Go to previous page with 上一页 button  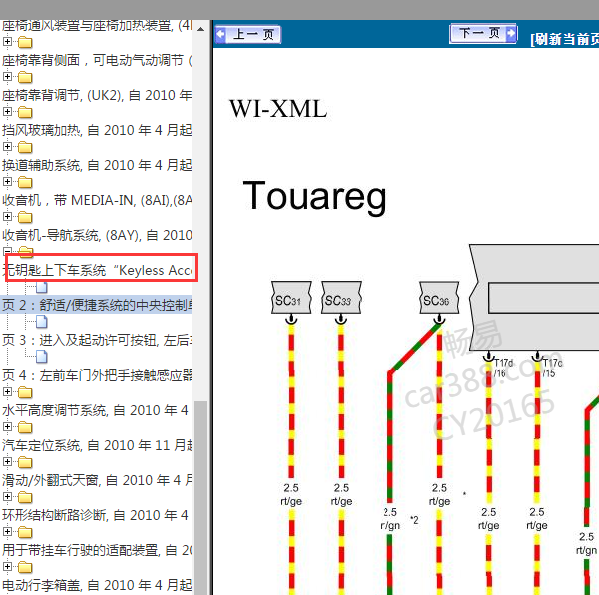coord(248,34)
